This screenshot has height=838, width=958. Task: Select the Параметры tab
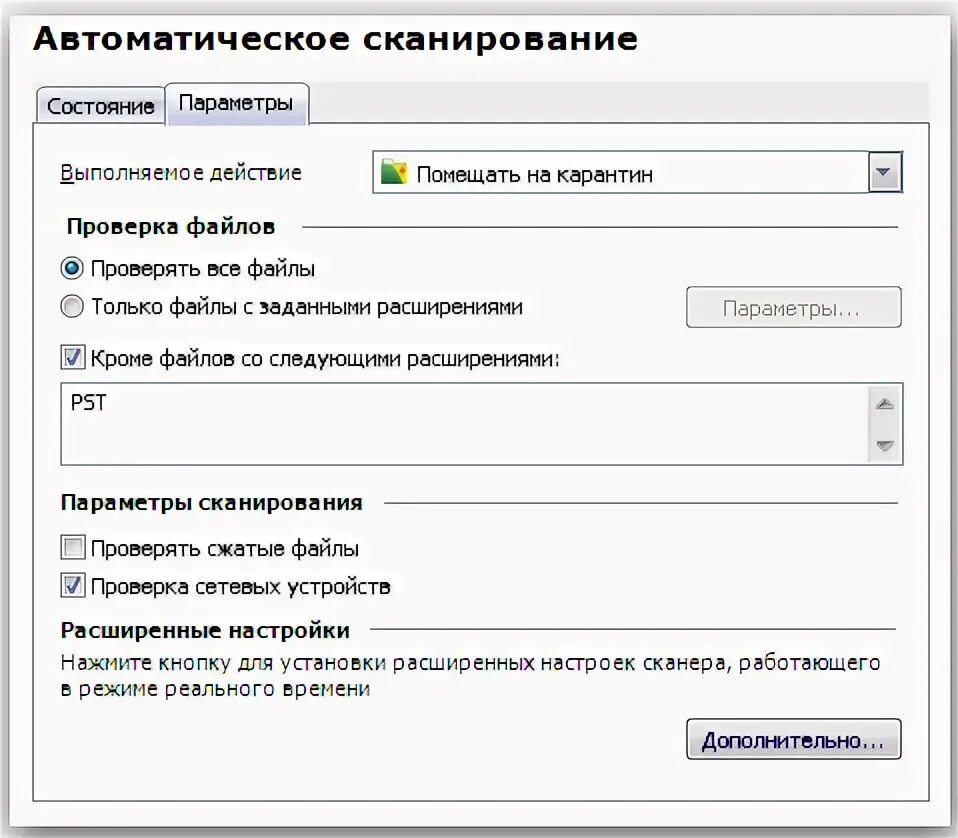tap(236, 104)
